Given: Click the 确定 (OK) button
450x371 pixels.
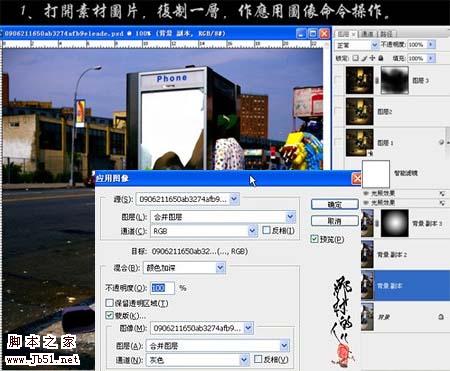Looking at the screenshot, I should [334, 204].
